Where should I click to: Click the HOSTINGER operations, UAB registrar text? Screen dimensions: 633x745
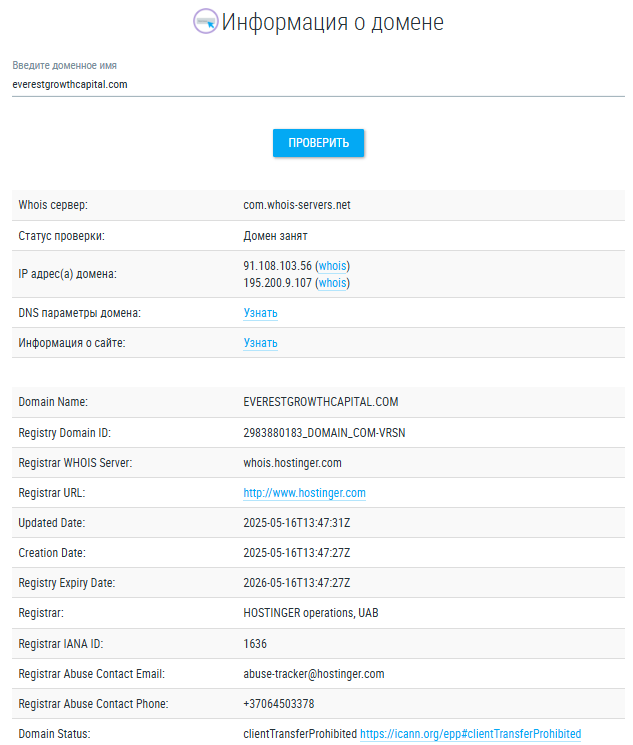311,613
